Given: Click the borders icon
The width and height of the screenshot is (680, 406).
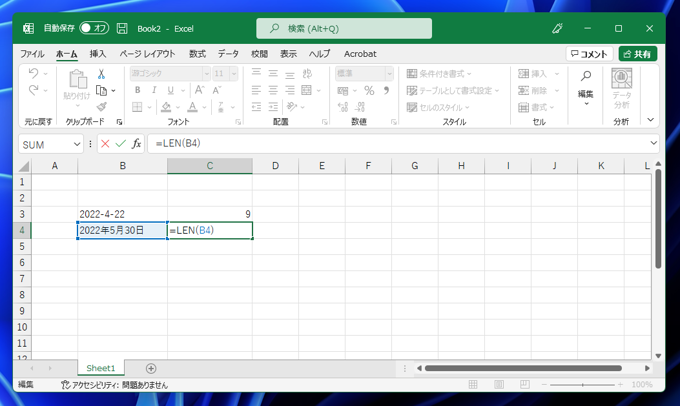Looking at the screenshot, I should click(x=137, y=107).
